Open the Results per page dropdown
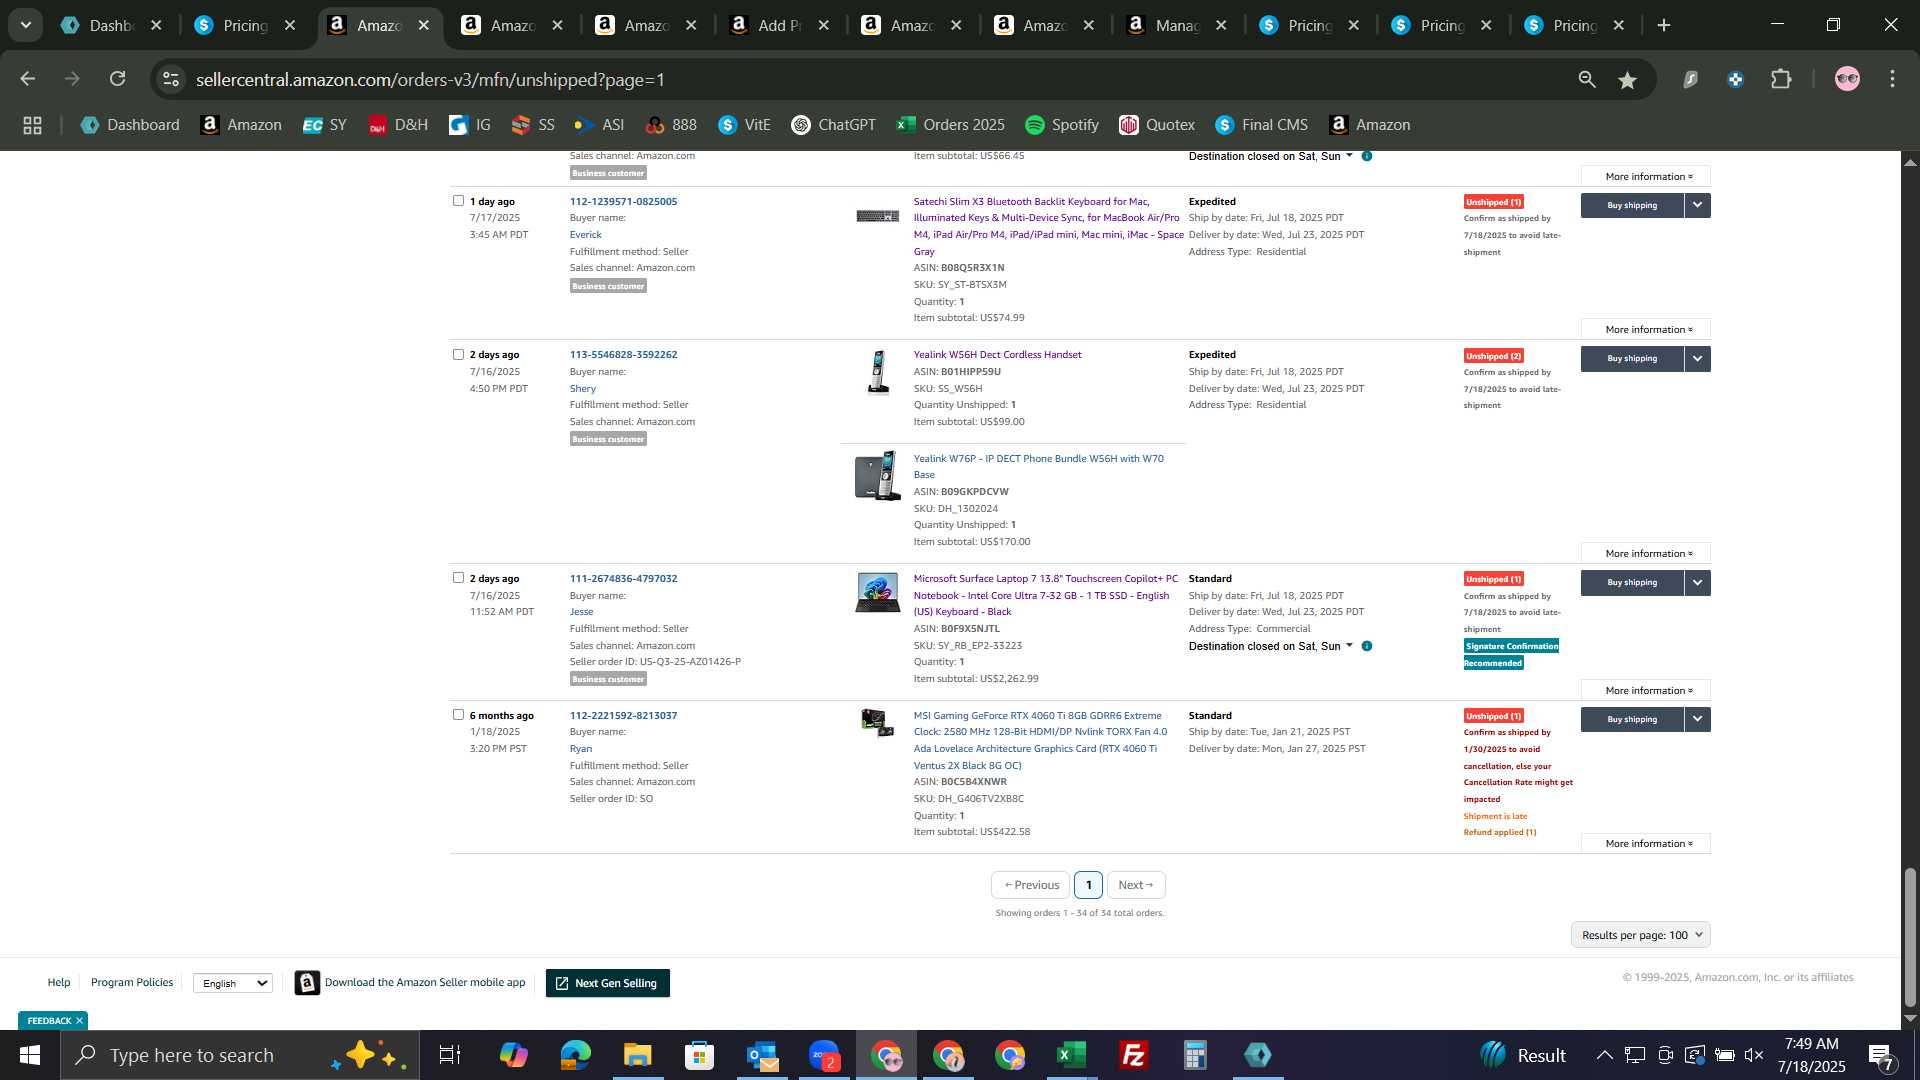 (x=1640, y=935)
